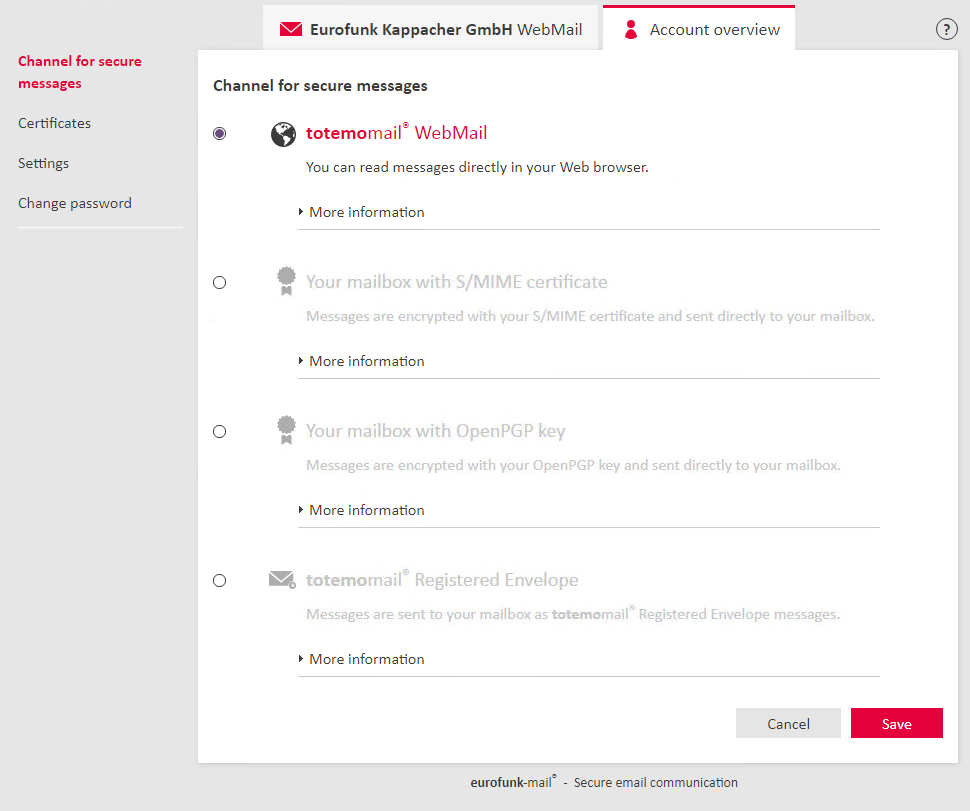Select the S/MIME certificate radio button
This screenshot has height=811, width=970.
coord(220,283)
